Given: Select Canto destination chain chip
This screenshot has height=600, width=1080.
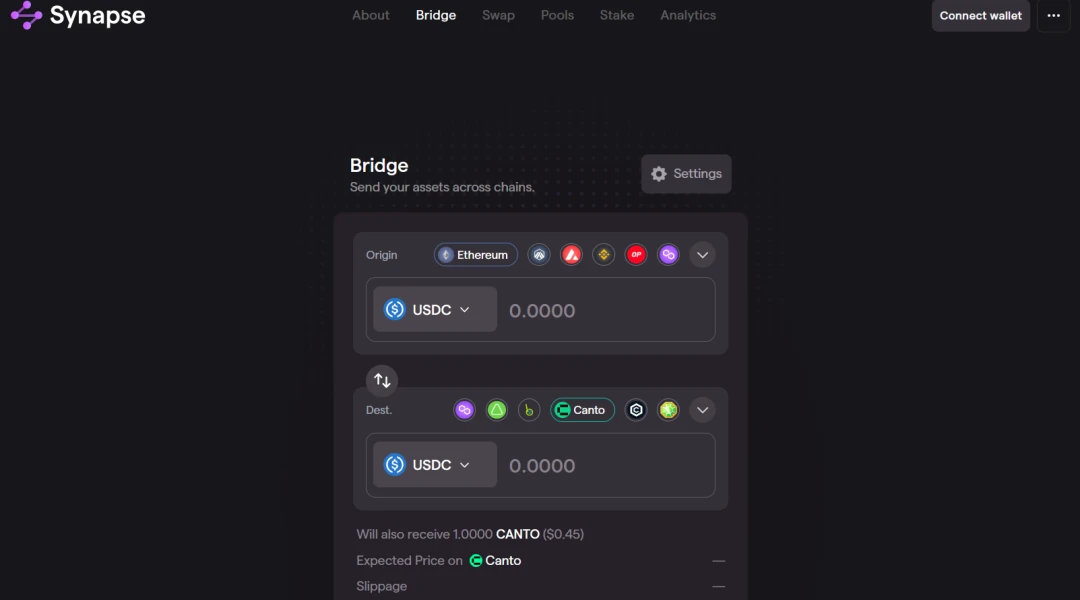Looking at the screenshot, I should click(582, 410).
